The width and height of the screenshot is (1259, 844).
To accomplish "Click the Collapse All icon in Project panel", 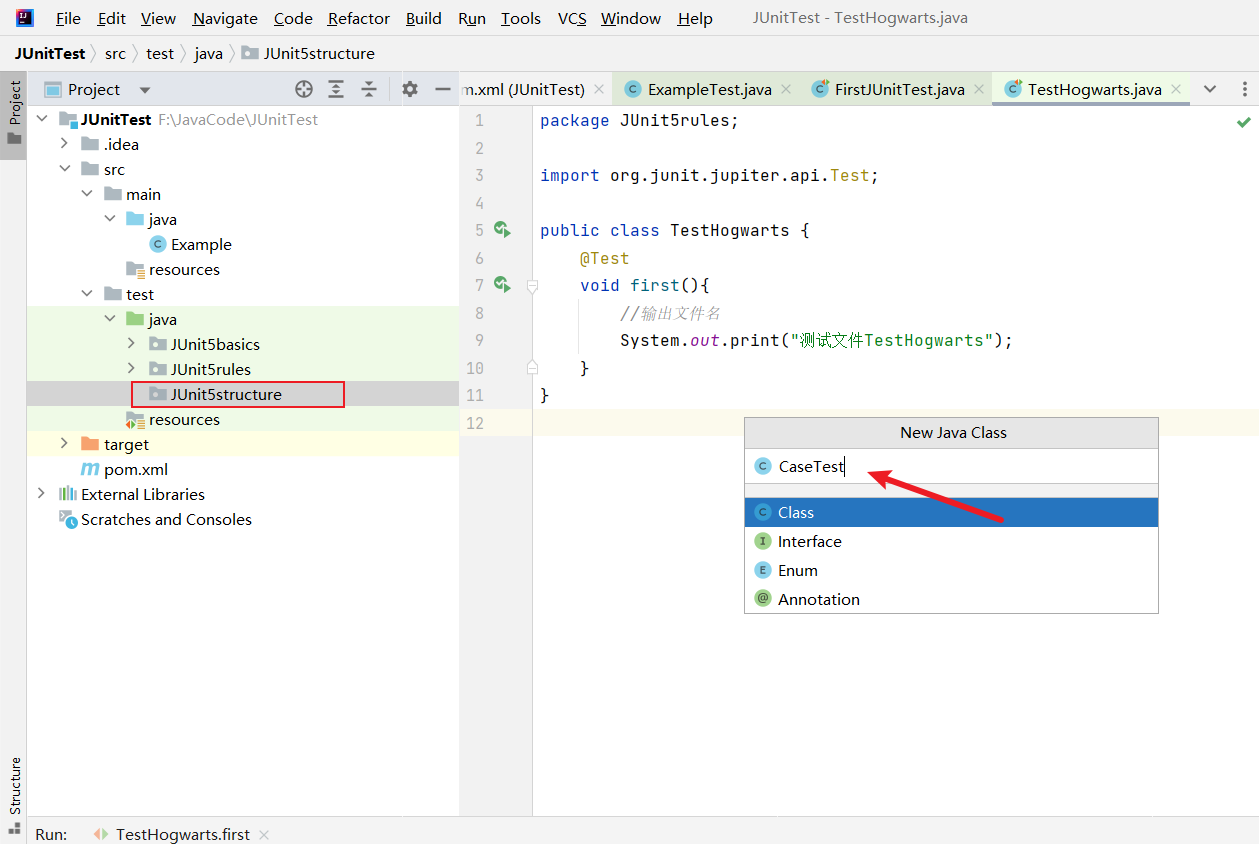I will click(369, 89).
